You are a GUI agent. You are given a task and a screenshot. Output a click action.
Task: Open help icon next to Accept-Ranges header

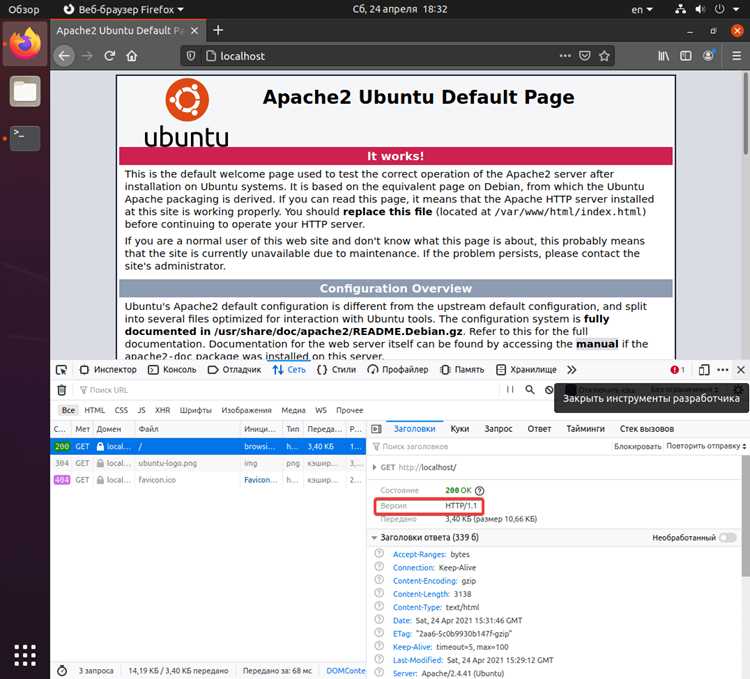click(x=379, y=553)
